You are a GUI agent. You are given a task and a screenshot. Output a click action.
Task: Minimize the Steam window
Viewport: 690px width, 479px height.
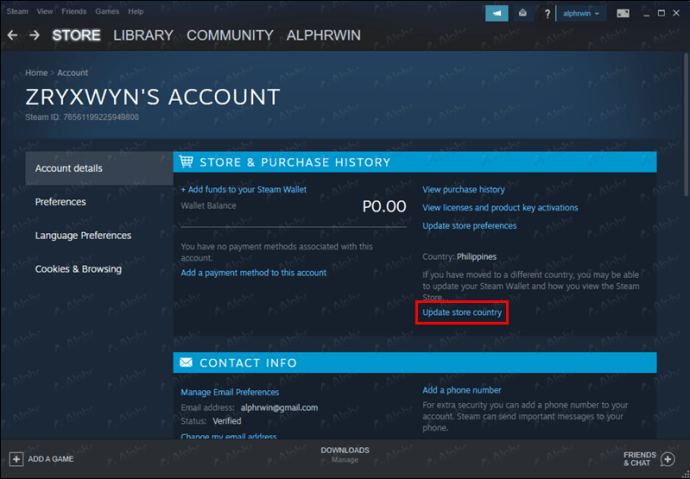(646, 14)
